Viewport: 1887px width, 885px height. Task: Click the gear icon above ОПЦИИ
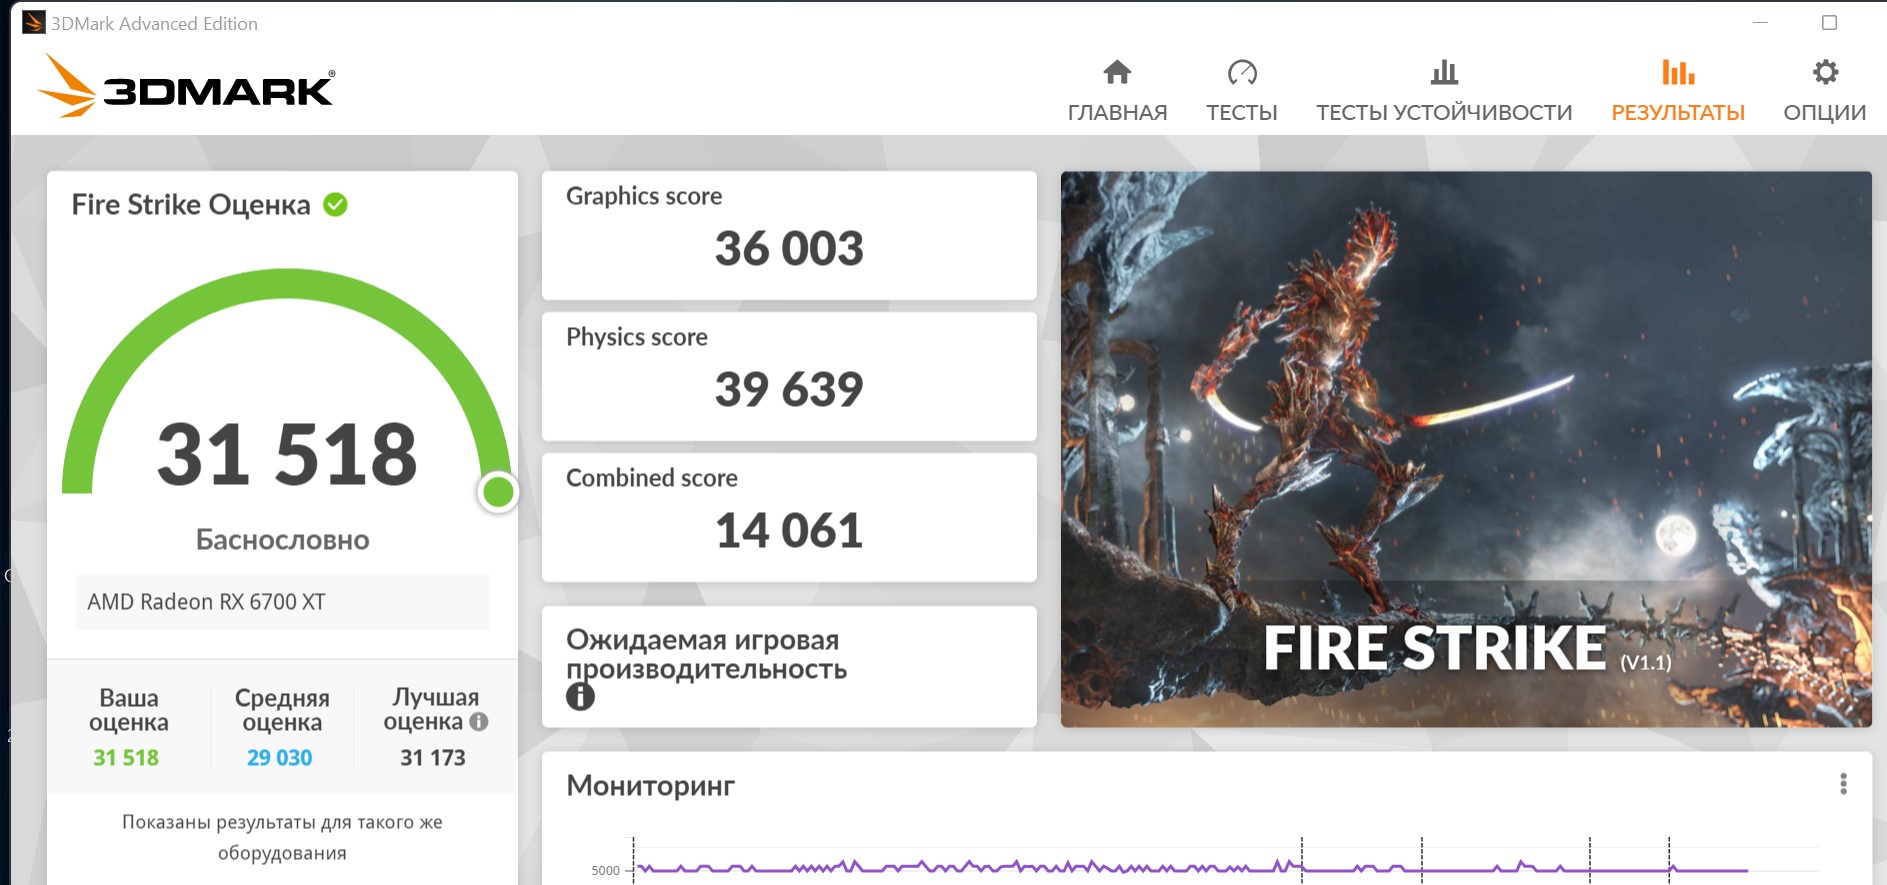click(x=1825, y=72)
